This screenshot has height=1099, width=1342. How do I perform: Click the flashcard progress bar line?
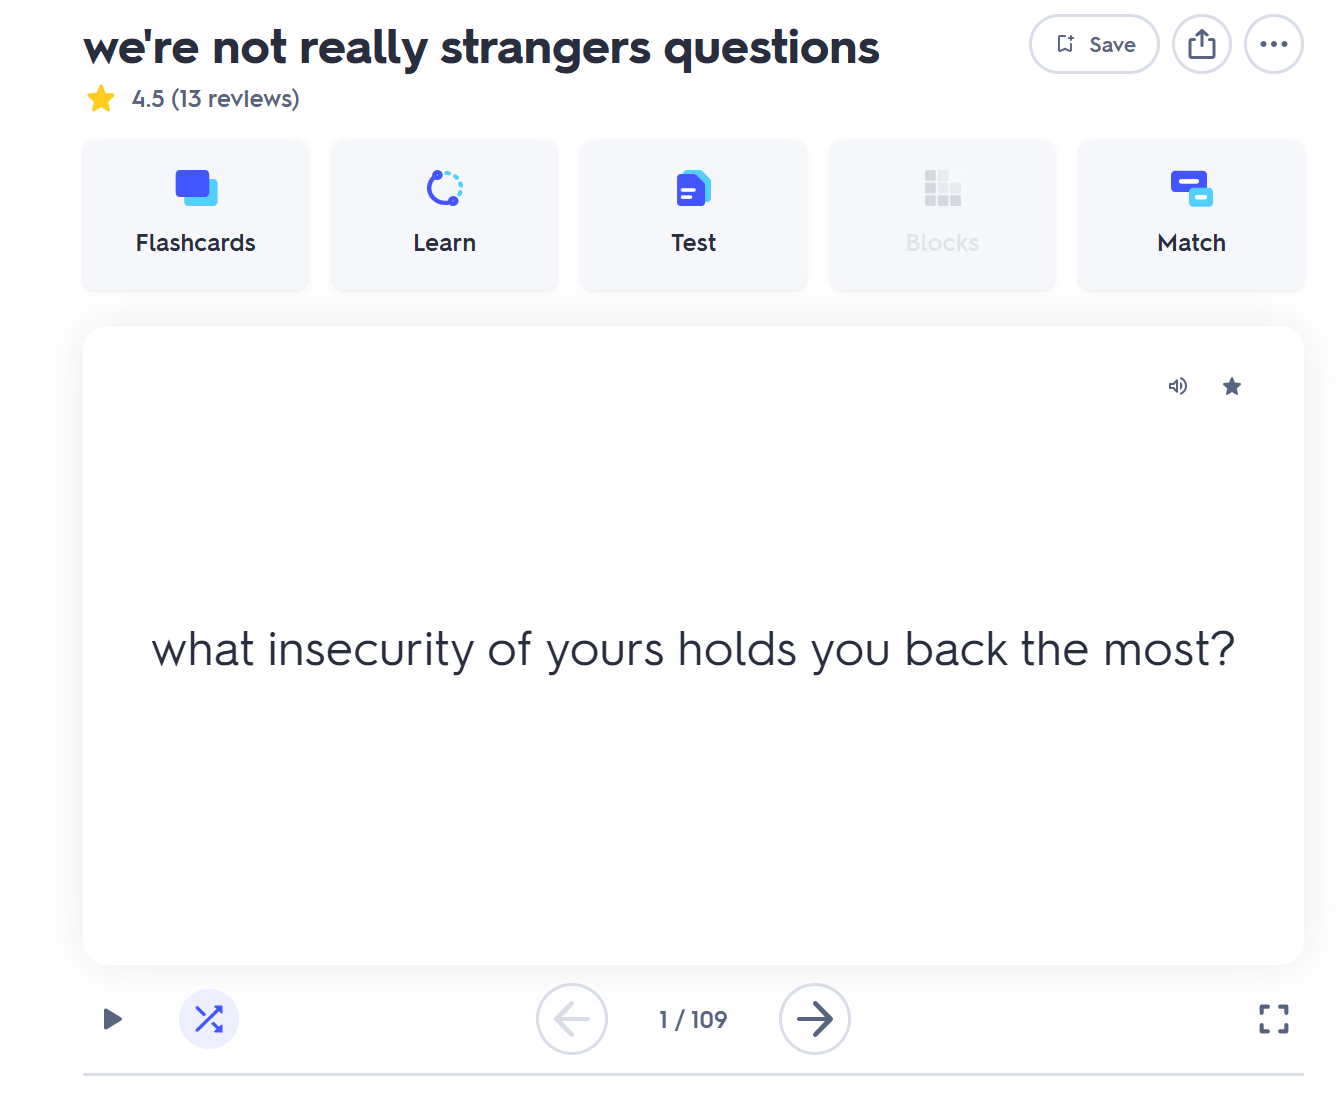pos(693,1075)
